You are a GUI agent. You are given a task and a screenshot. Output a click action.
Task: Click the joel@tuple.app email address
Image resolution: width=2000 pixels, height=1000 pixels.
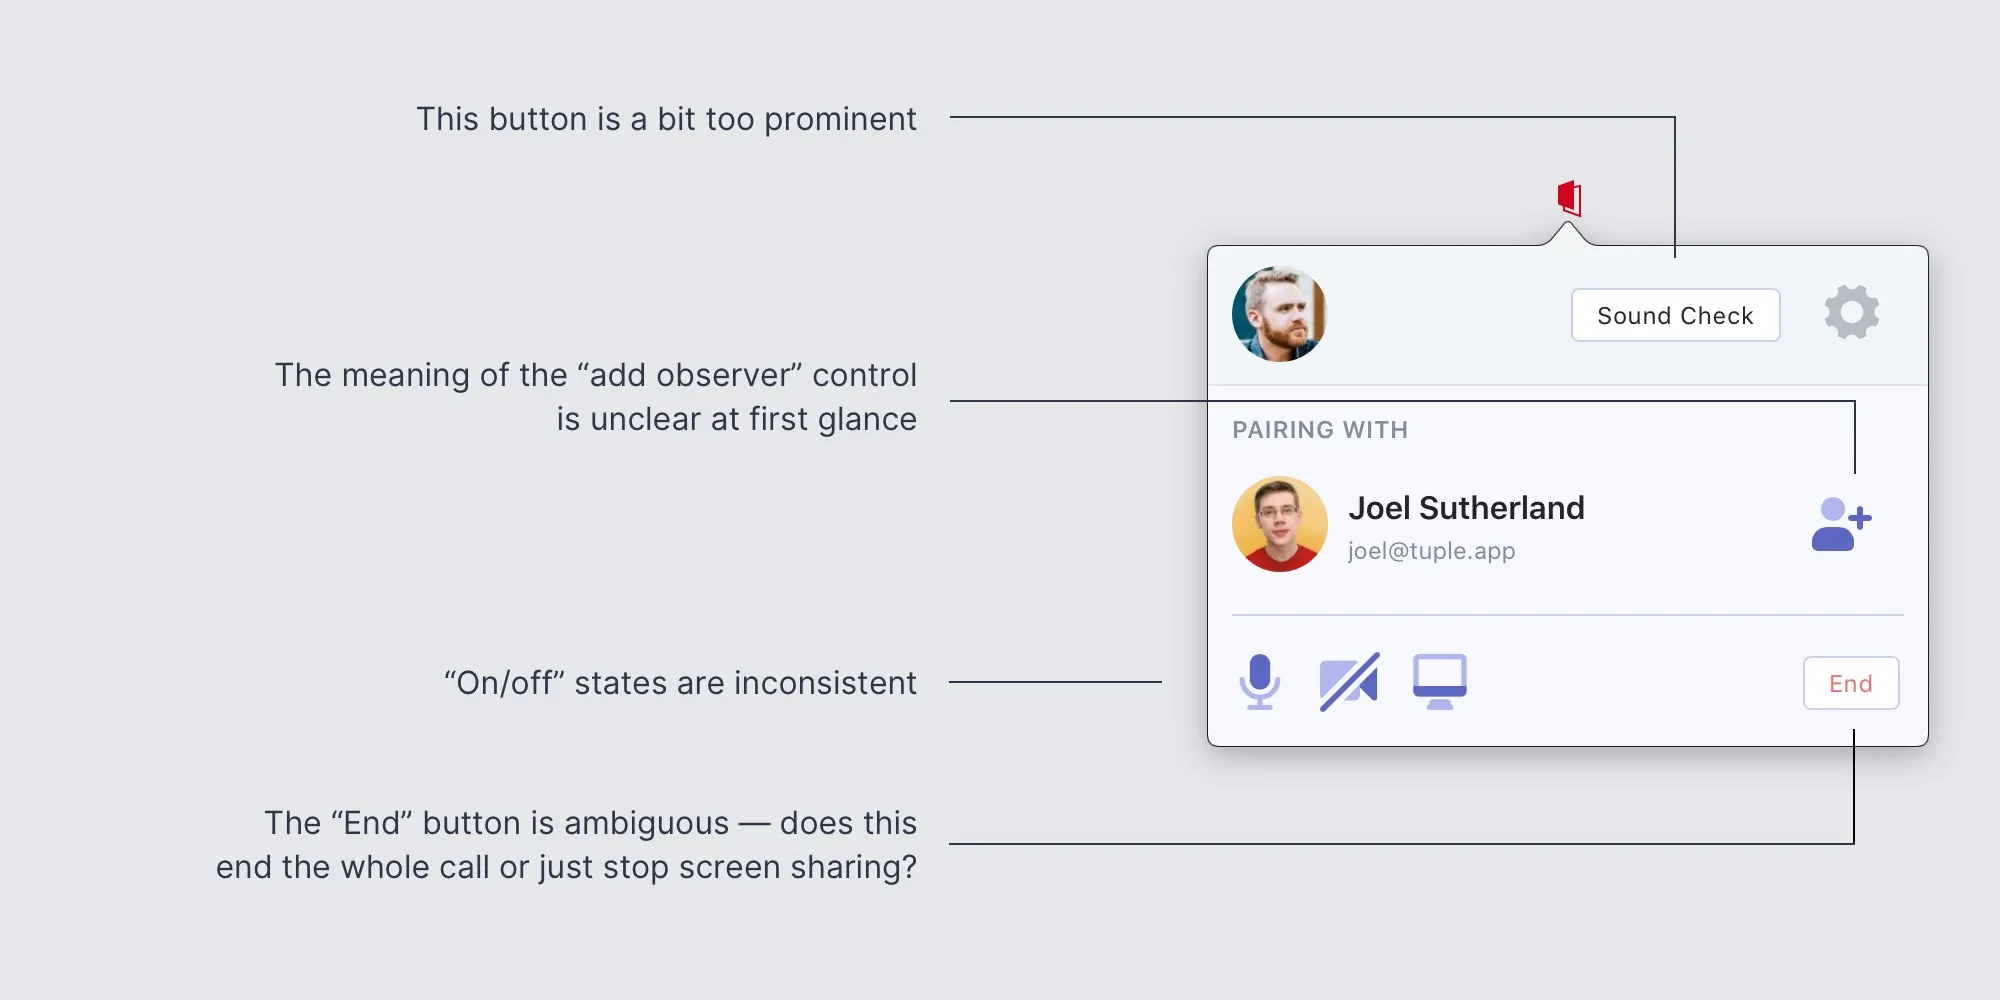point(1431,551)
